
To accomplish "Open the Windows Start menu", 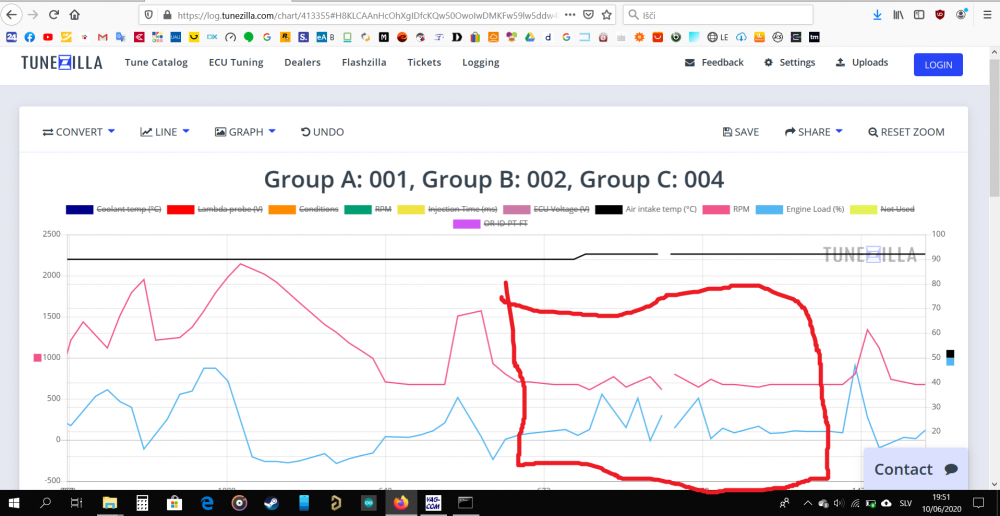I will [x=14, y=503].
